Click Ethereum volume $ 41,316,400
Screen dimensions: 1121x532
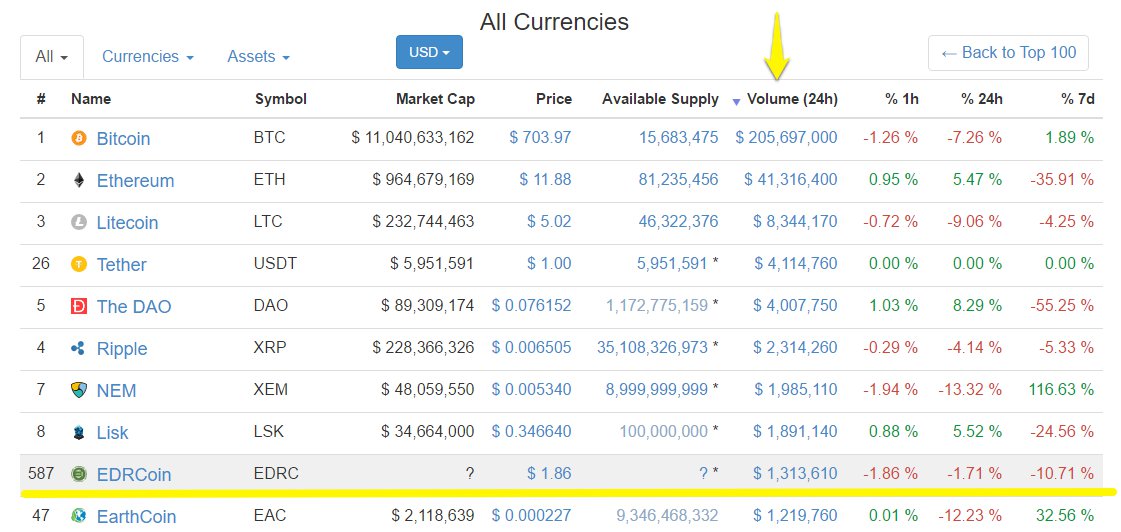791,179
